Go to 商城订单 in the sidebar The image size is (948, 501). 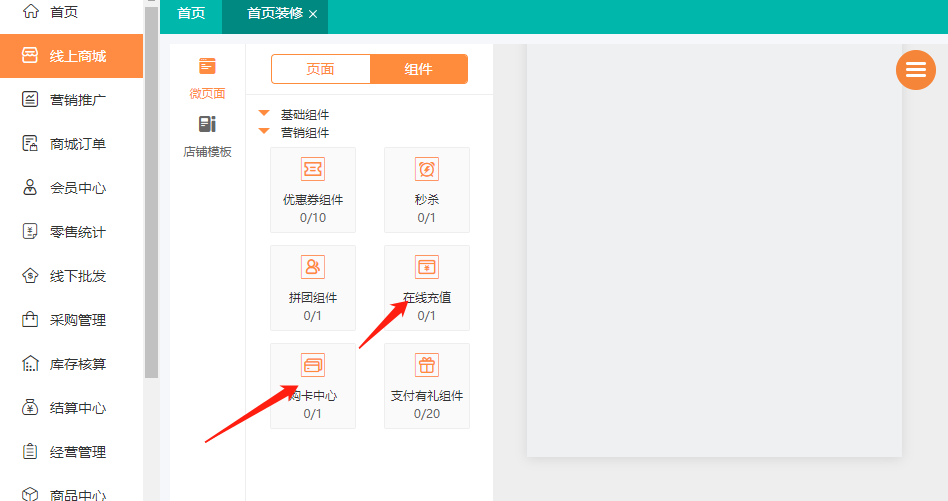77,144
